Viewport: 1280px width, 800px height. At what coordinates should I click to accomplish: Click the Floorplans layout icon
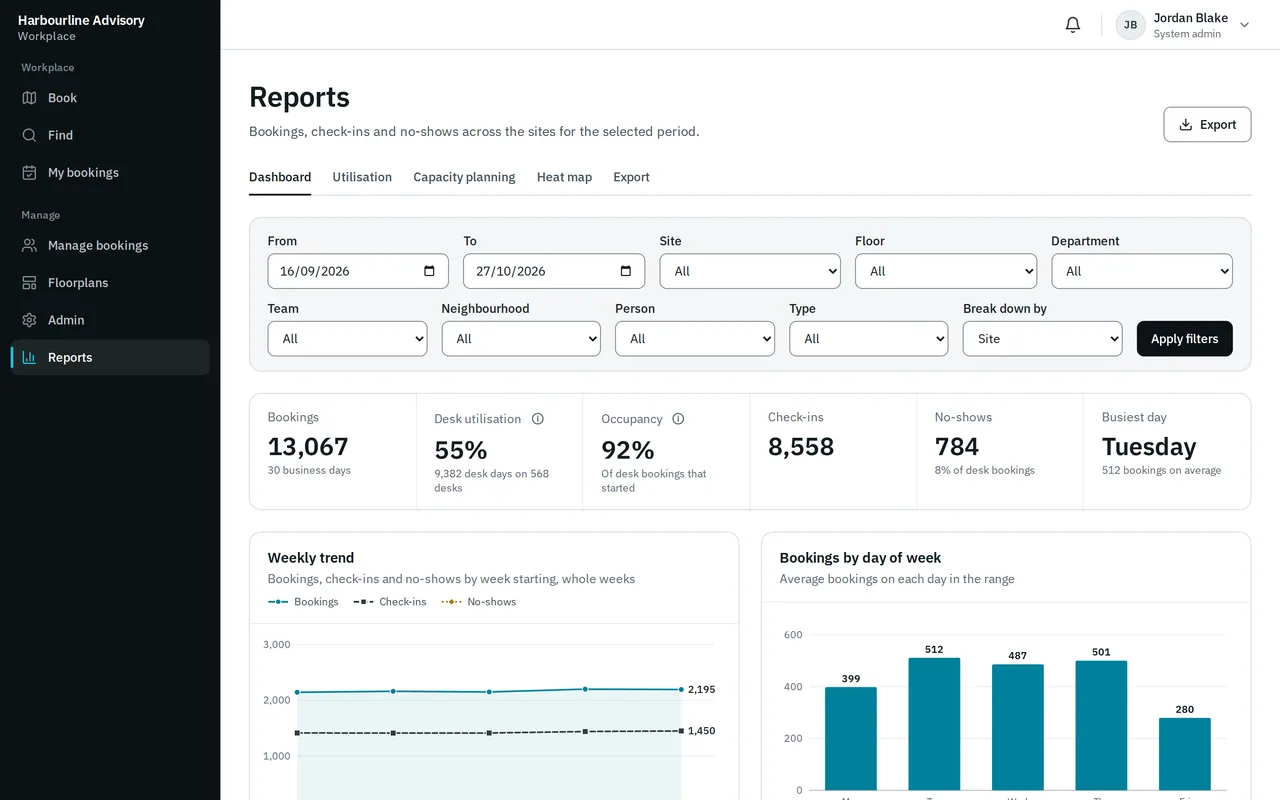click(x=29, y=283)
